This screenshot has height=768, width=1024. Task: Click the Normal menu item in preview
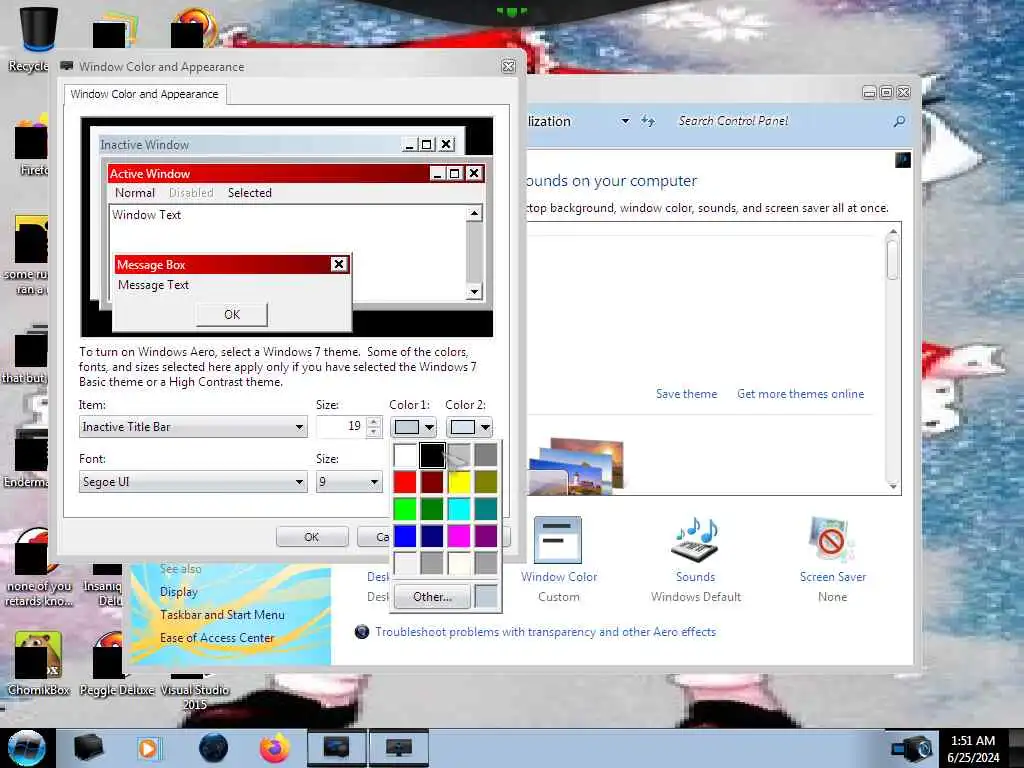click(x=135, y=193)
